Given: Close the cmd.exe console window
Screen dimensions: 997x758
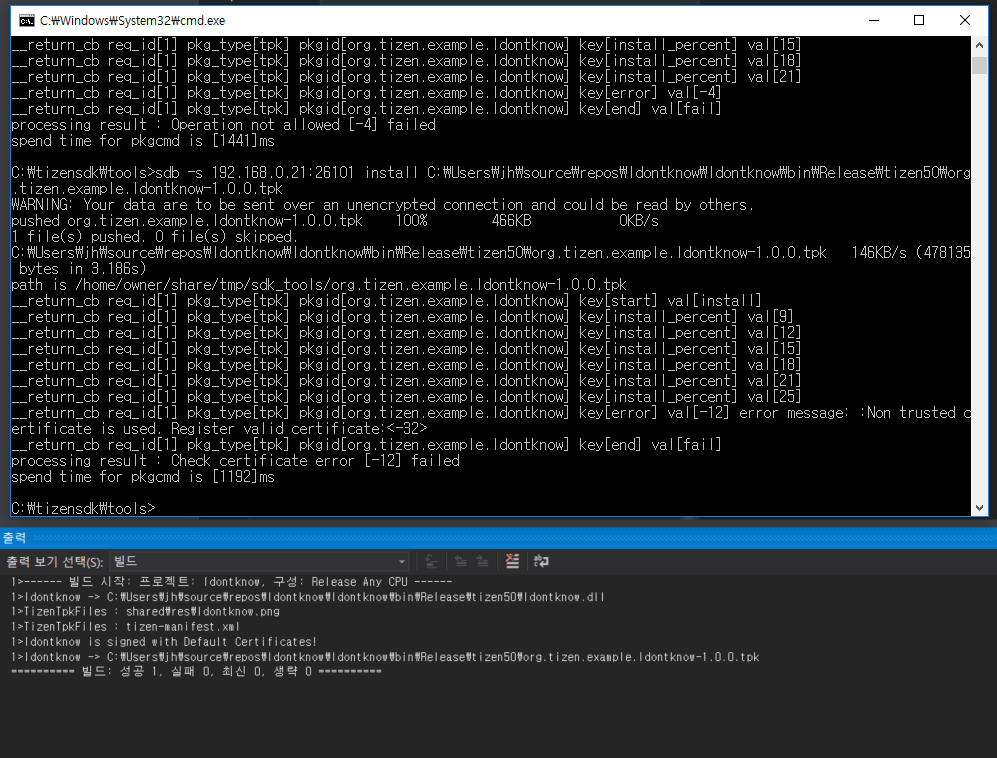Looking at the screenshot, I should pyautogui.click(x=965, y=20).
